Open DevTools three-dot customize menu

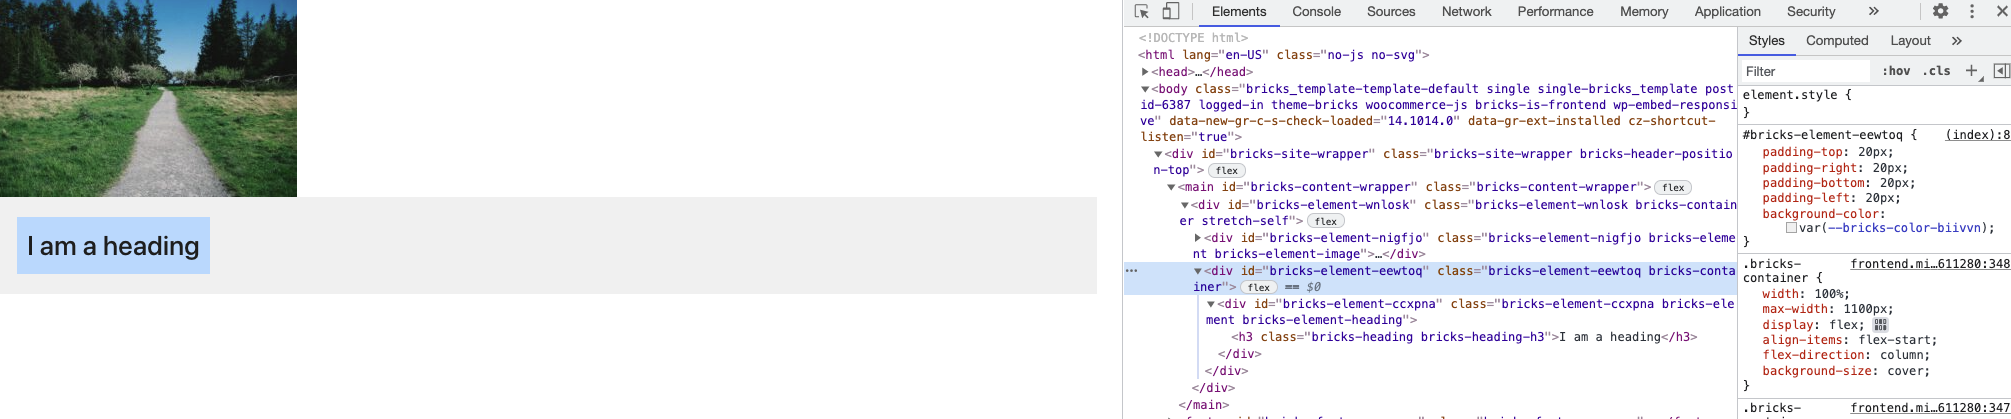click(x=1972, y=12)
